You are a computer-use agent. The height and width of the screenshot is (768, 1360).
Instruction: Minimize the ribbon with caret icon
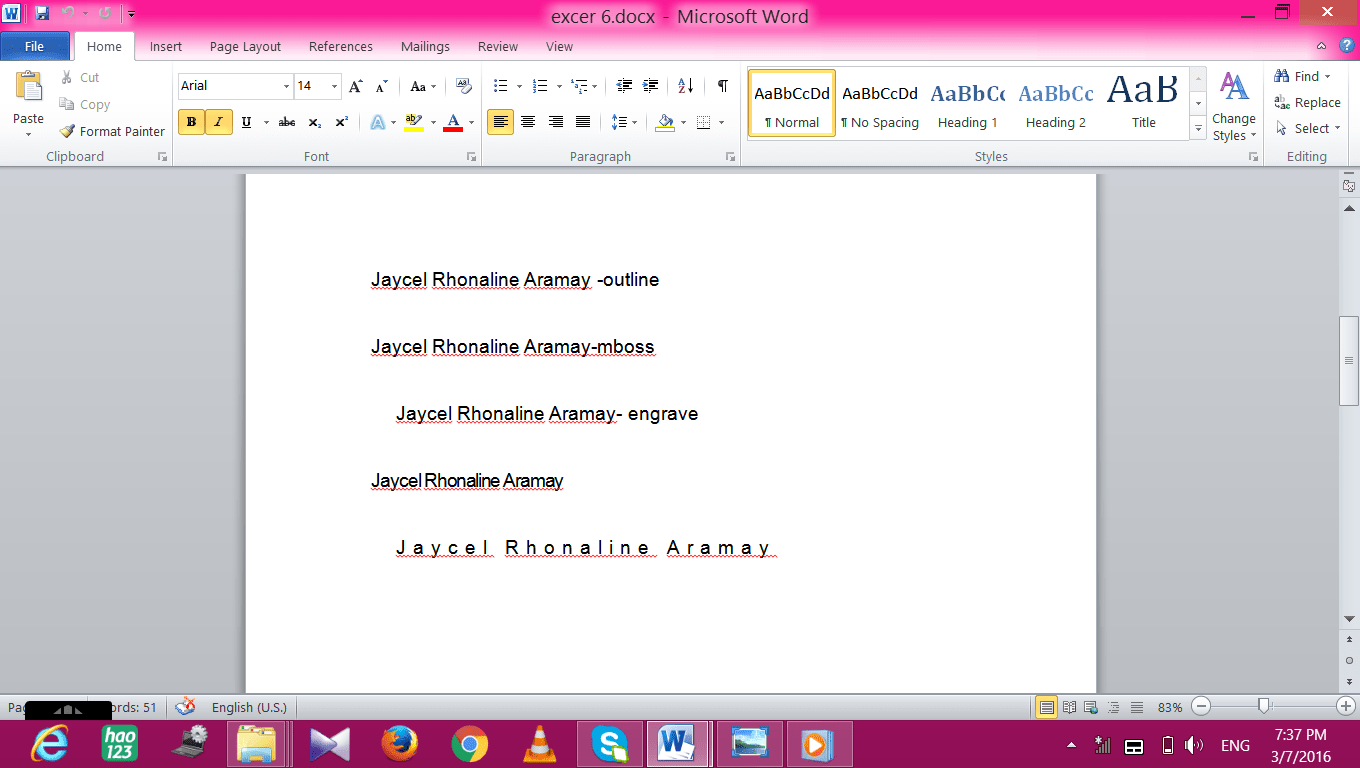1322,46
